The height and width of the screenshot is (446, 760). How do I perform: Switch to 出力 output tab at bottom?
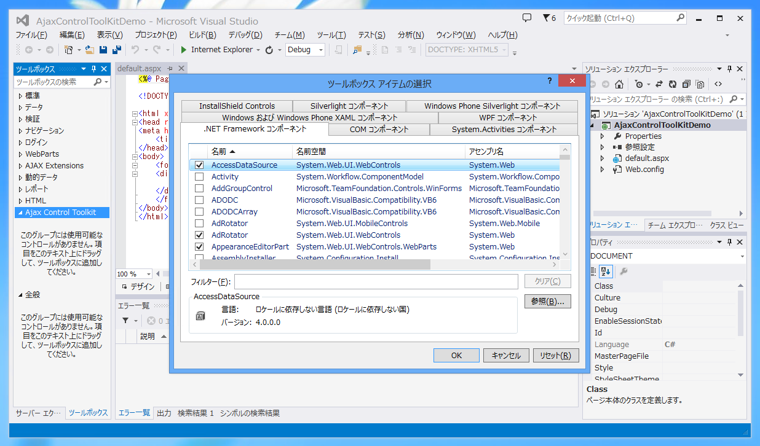(x=164, y=413)
